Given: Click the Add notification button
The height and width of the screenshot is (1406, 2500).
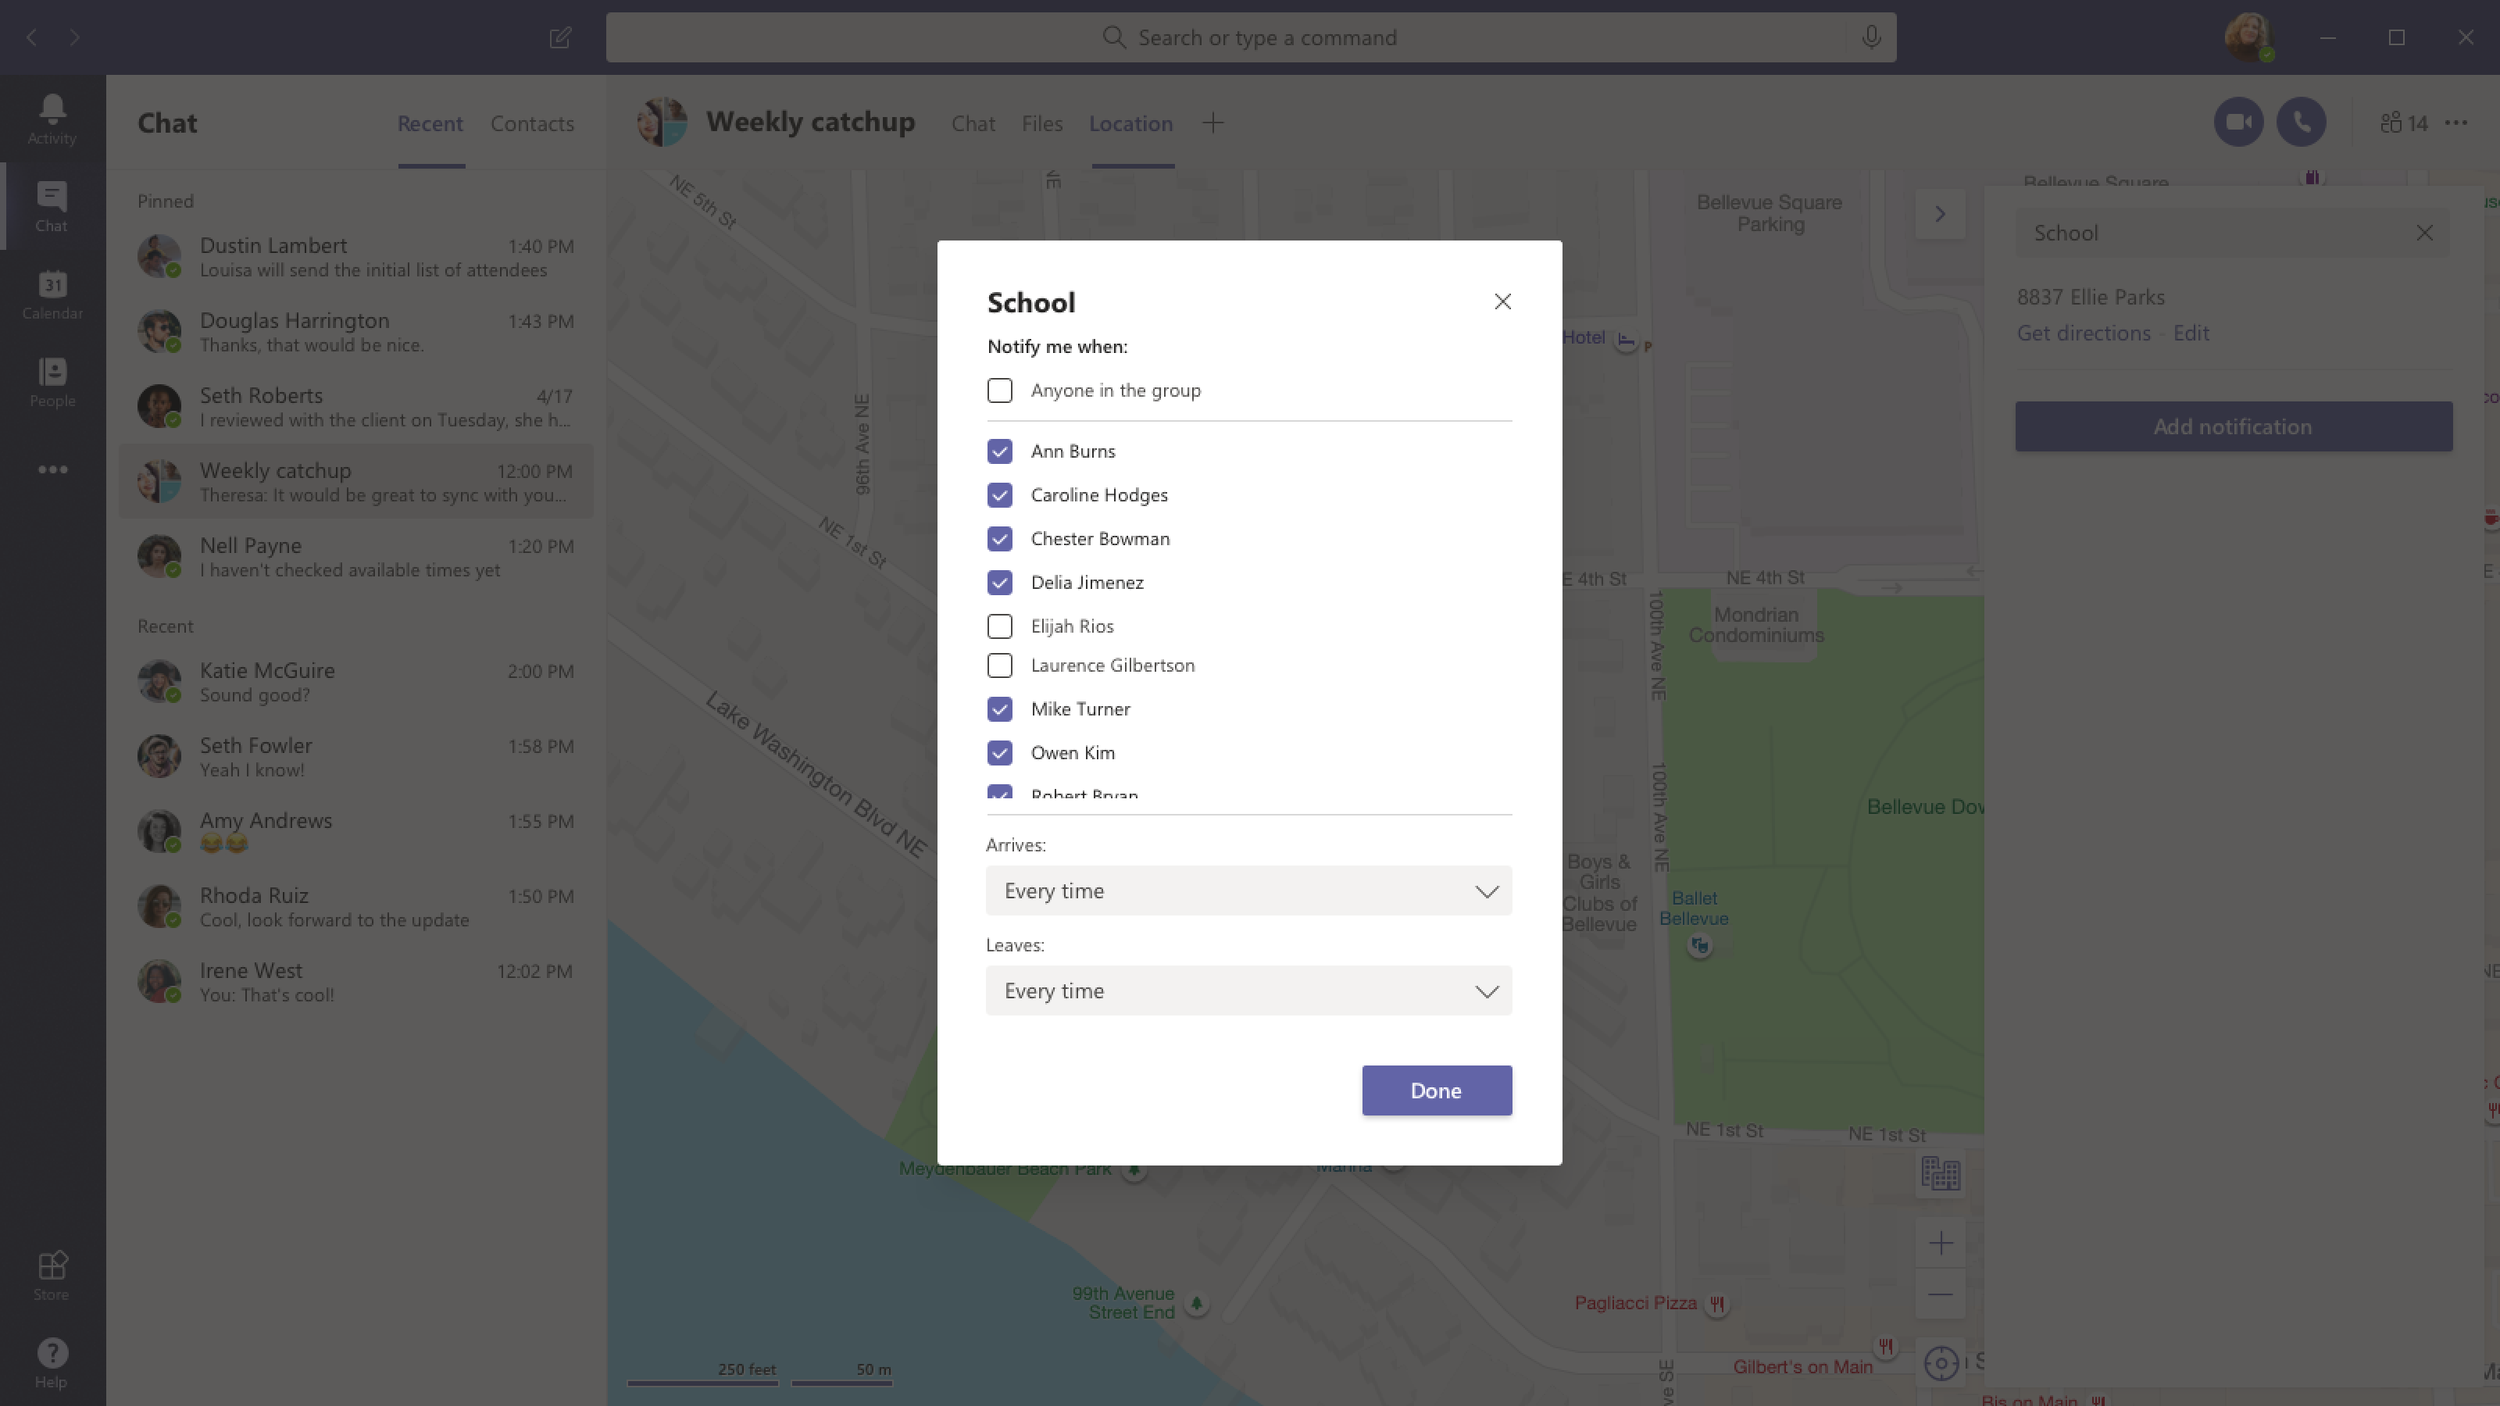Looking at the screenshot, I should 2233,427.
